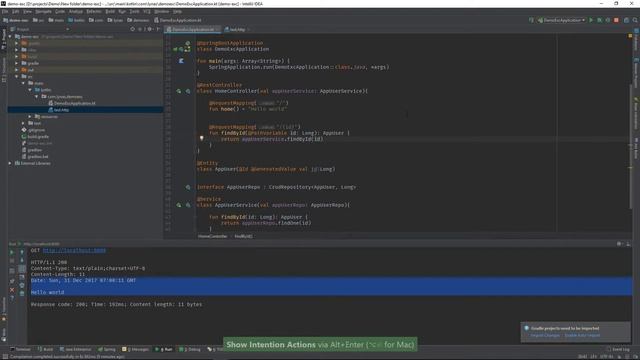The height and width of the screenshot is (360, 640).
Task: Collapse the demo-exc project root node
Action: coord(11,36)
